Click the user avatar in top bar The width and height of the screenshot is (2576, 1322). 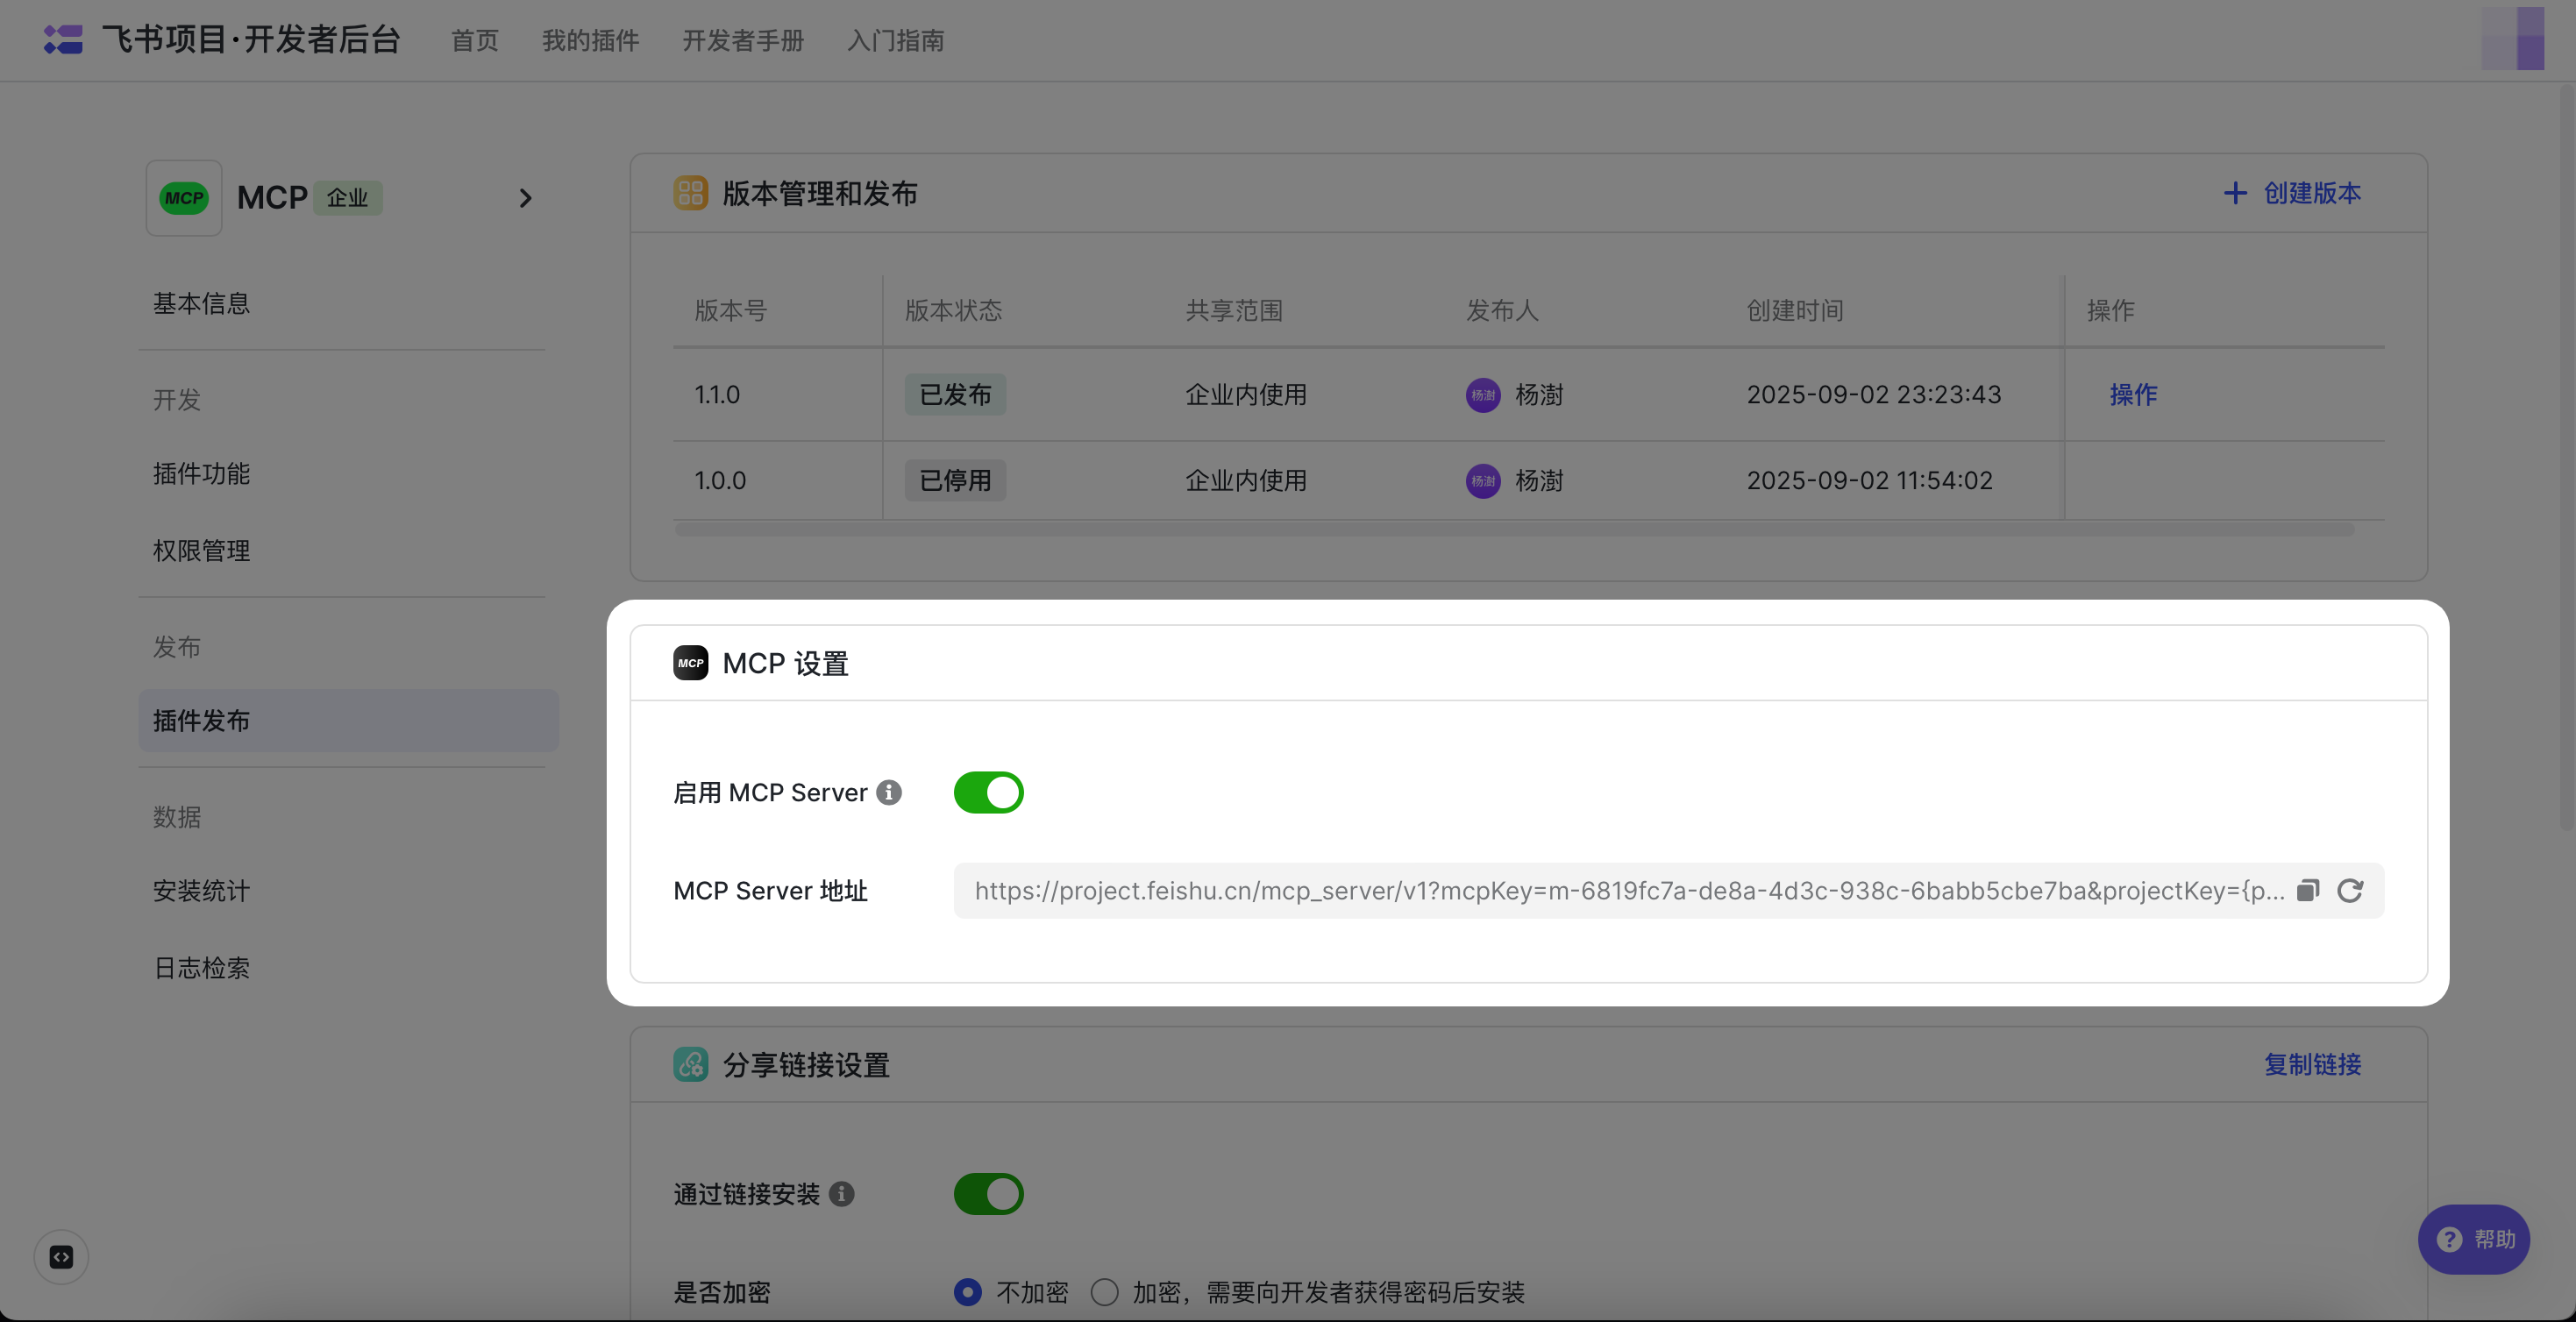[2512, 39]
